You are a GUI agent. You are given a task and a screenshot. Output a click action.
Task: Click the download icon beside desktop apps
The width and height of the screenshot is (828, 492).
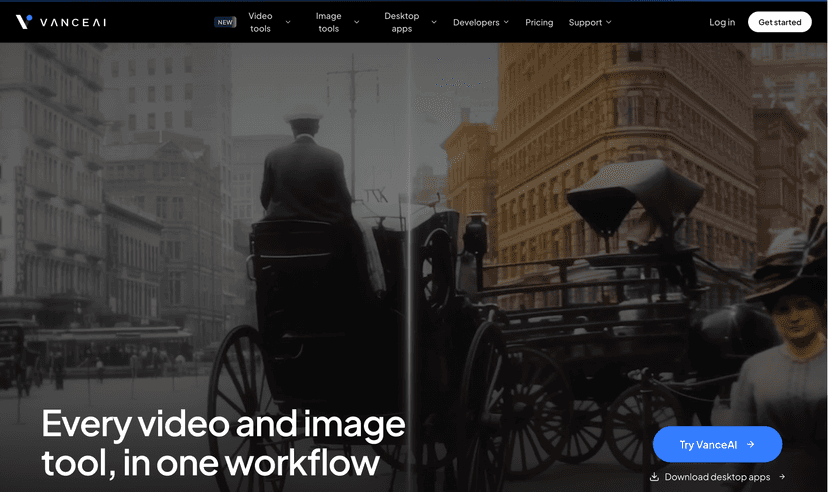(x=654, y=477)
